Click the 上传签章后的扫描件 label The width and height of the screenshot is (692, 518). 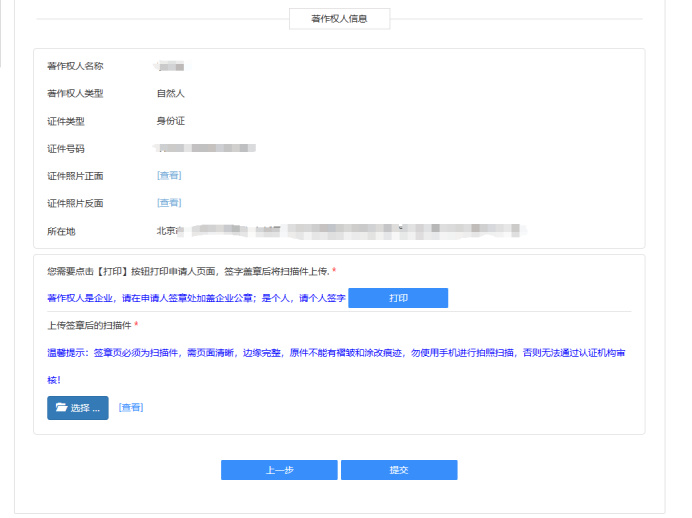(x=89, y=325)
